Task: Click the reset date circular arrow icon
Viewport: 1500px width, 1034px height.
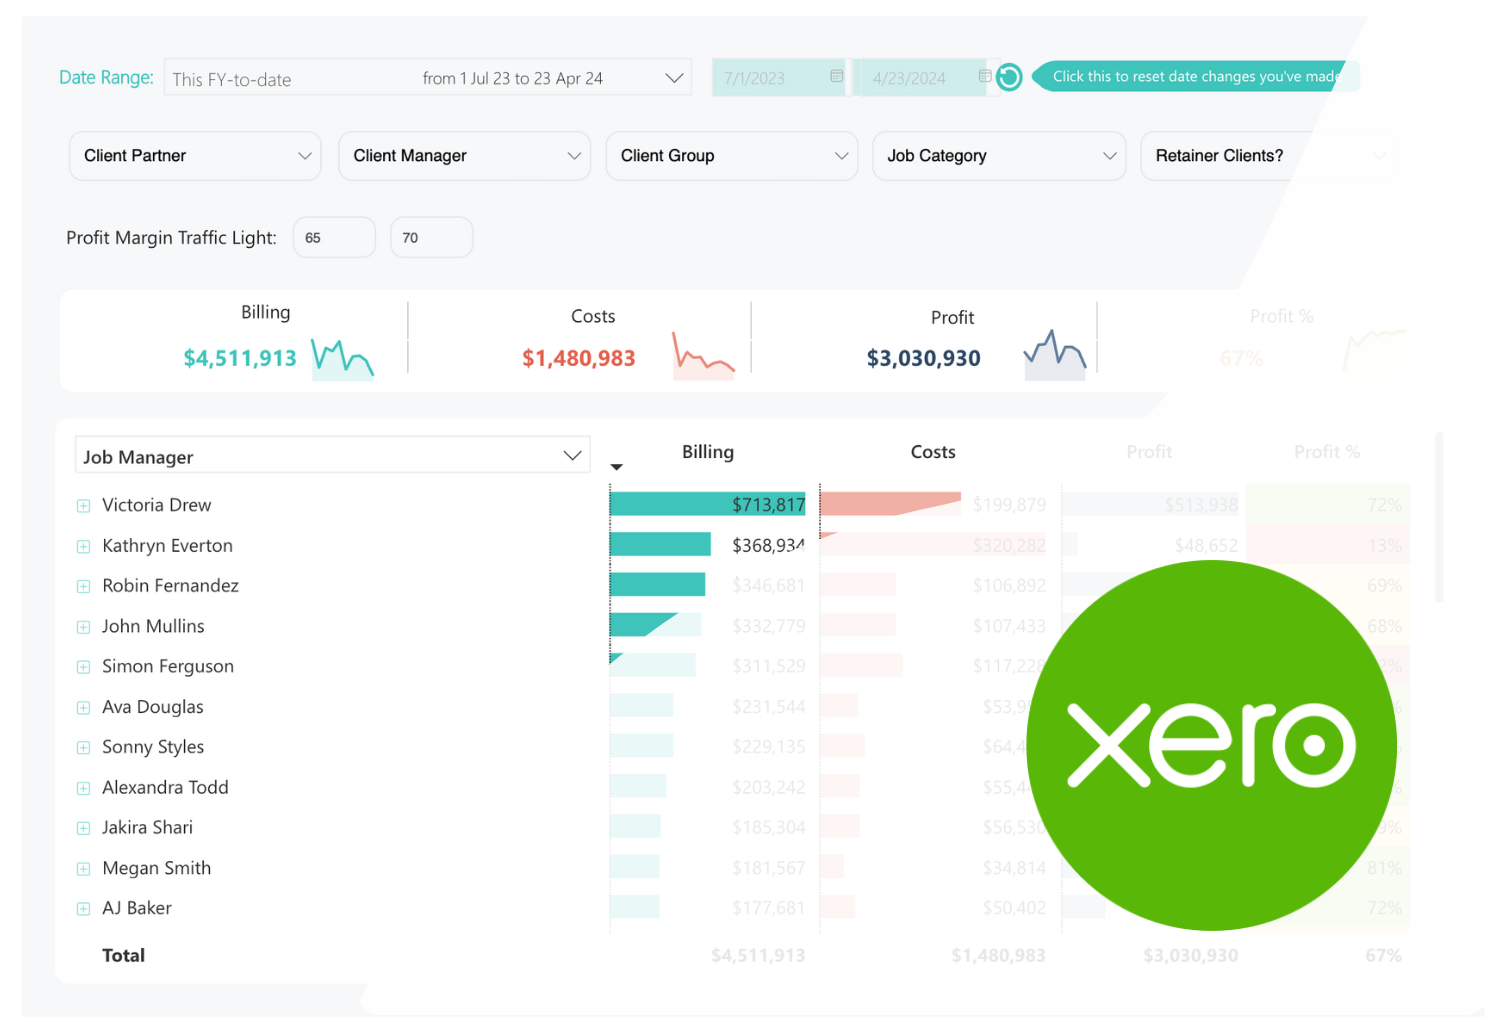Action: point(1009,77)
